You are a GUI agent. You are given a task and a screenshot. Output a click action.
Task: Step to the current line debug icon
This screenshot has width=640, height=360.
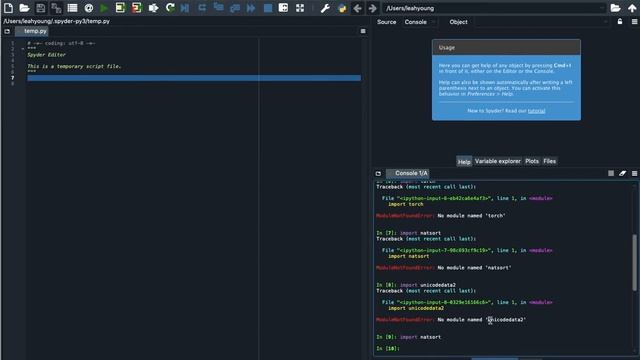(x=202, y=8)
